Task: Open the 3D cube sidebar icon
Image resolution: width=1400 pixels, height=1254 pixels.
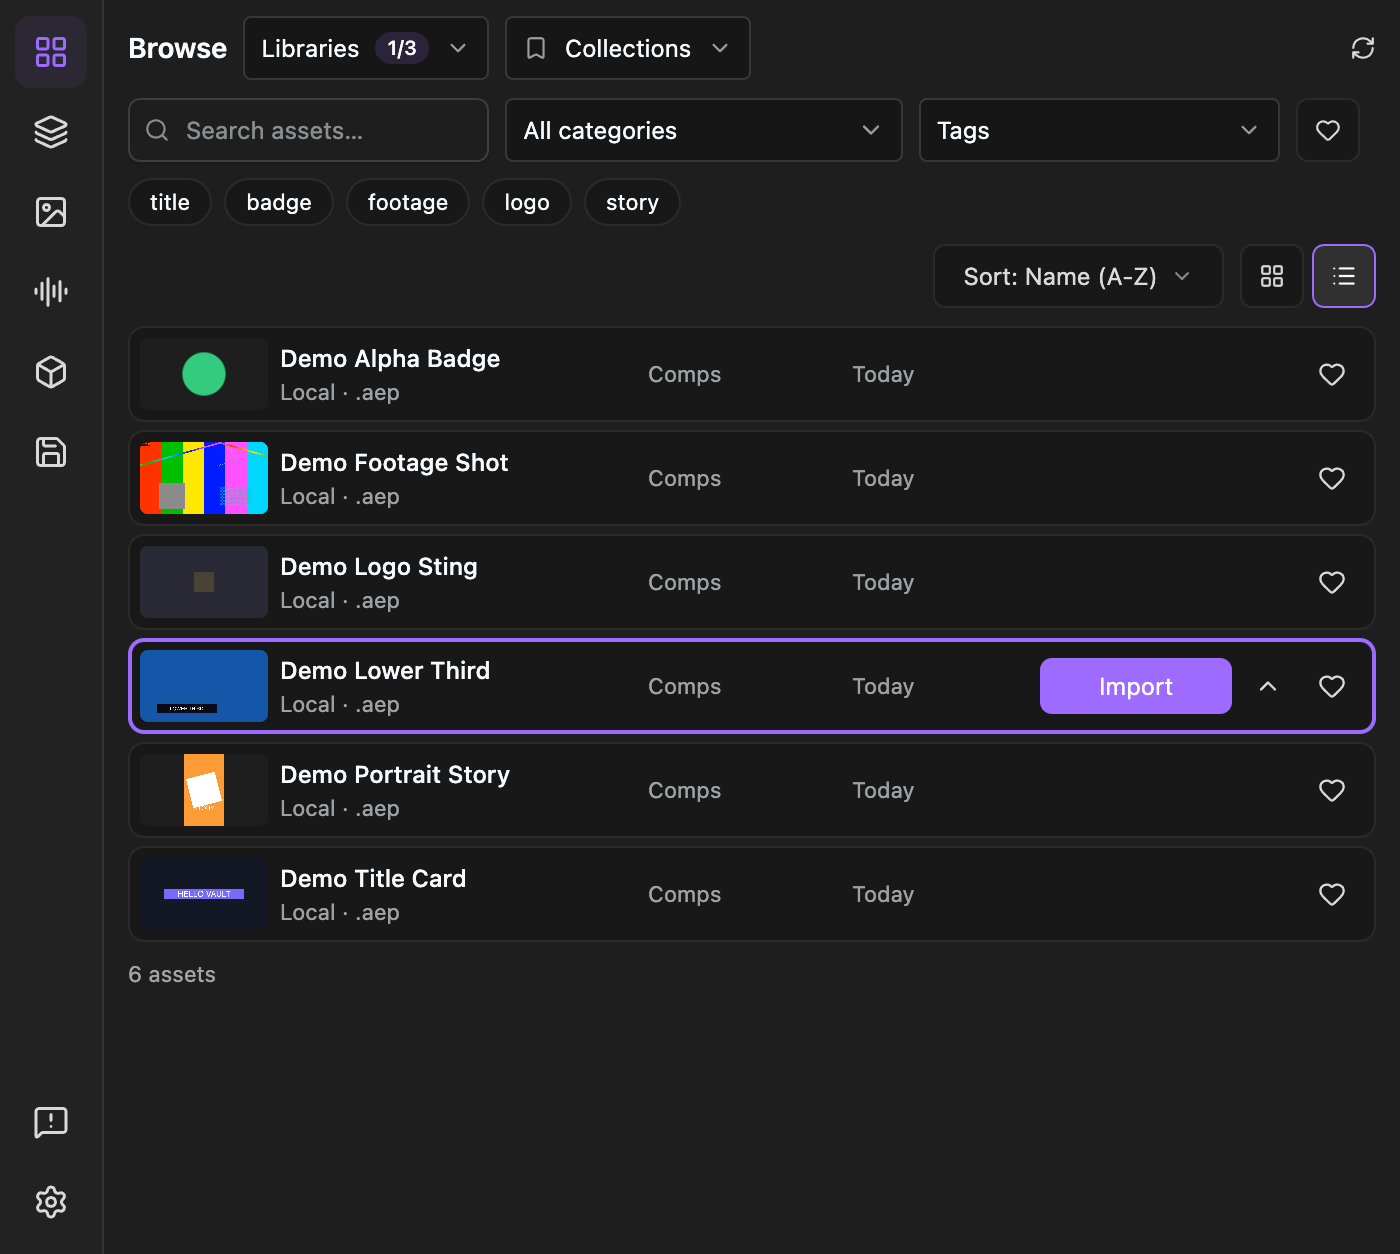Action: 51,372
